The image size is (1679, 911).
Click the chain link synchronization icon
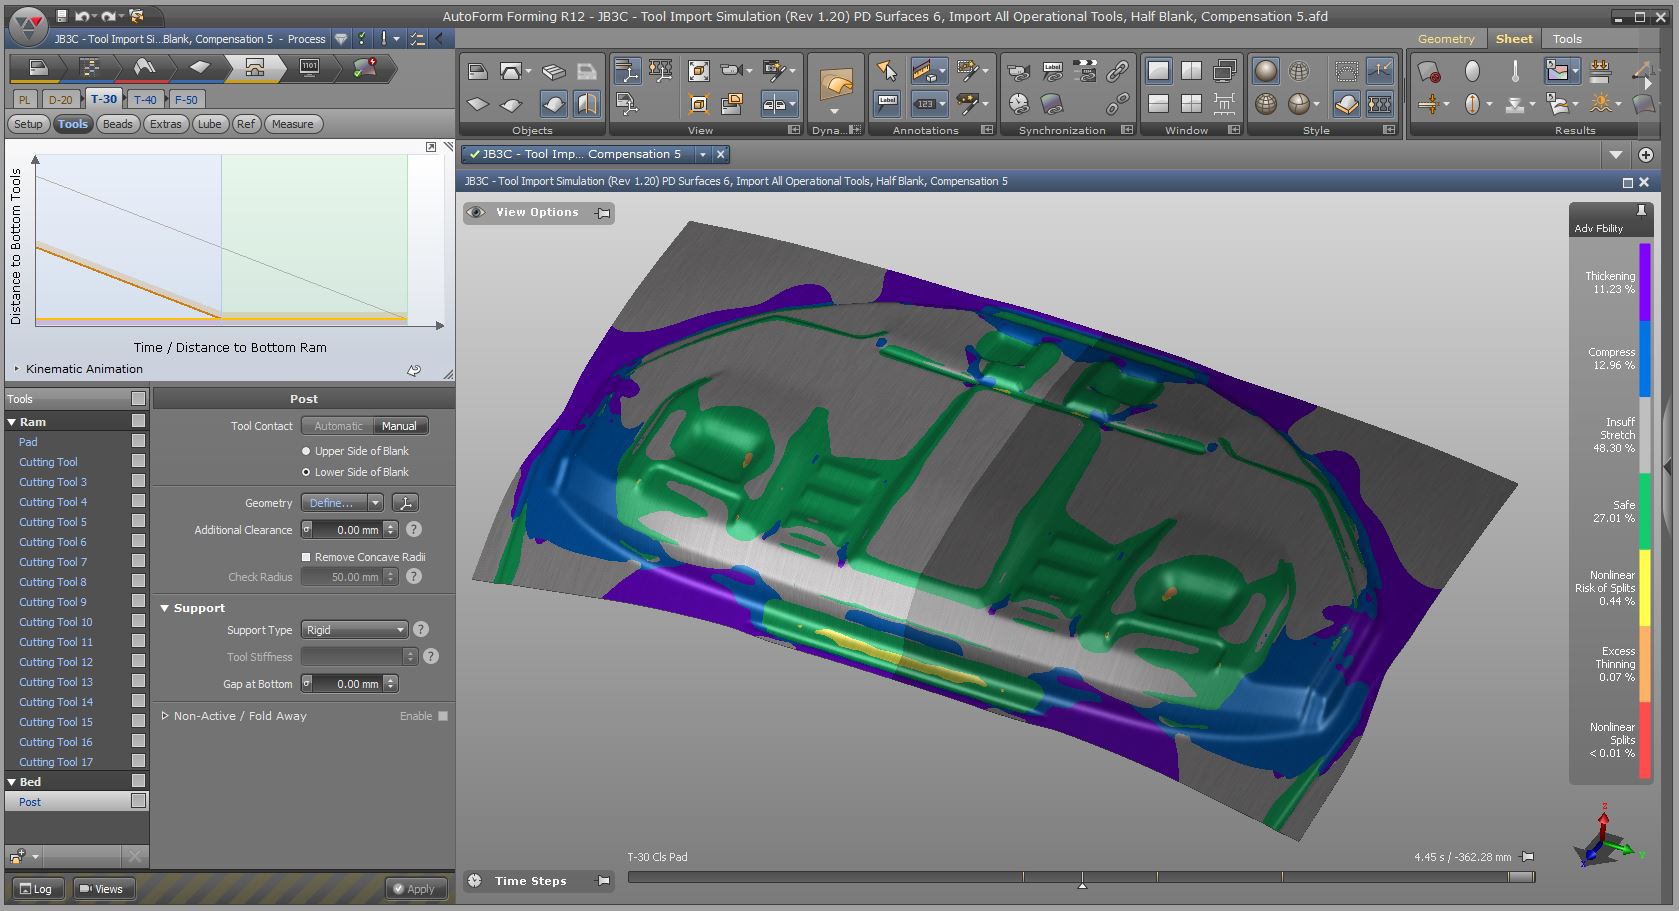1117,71
